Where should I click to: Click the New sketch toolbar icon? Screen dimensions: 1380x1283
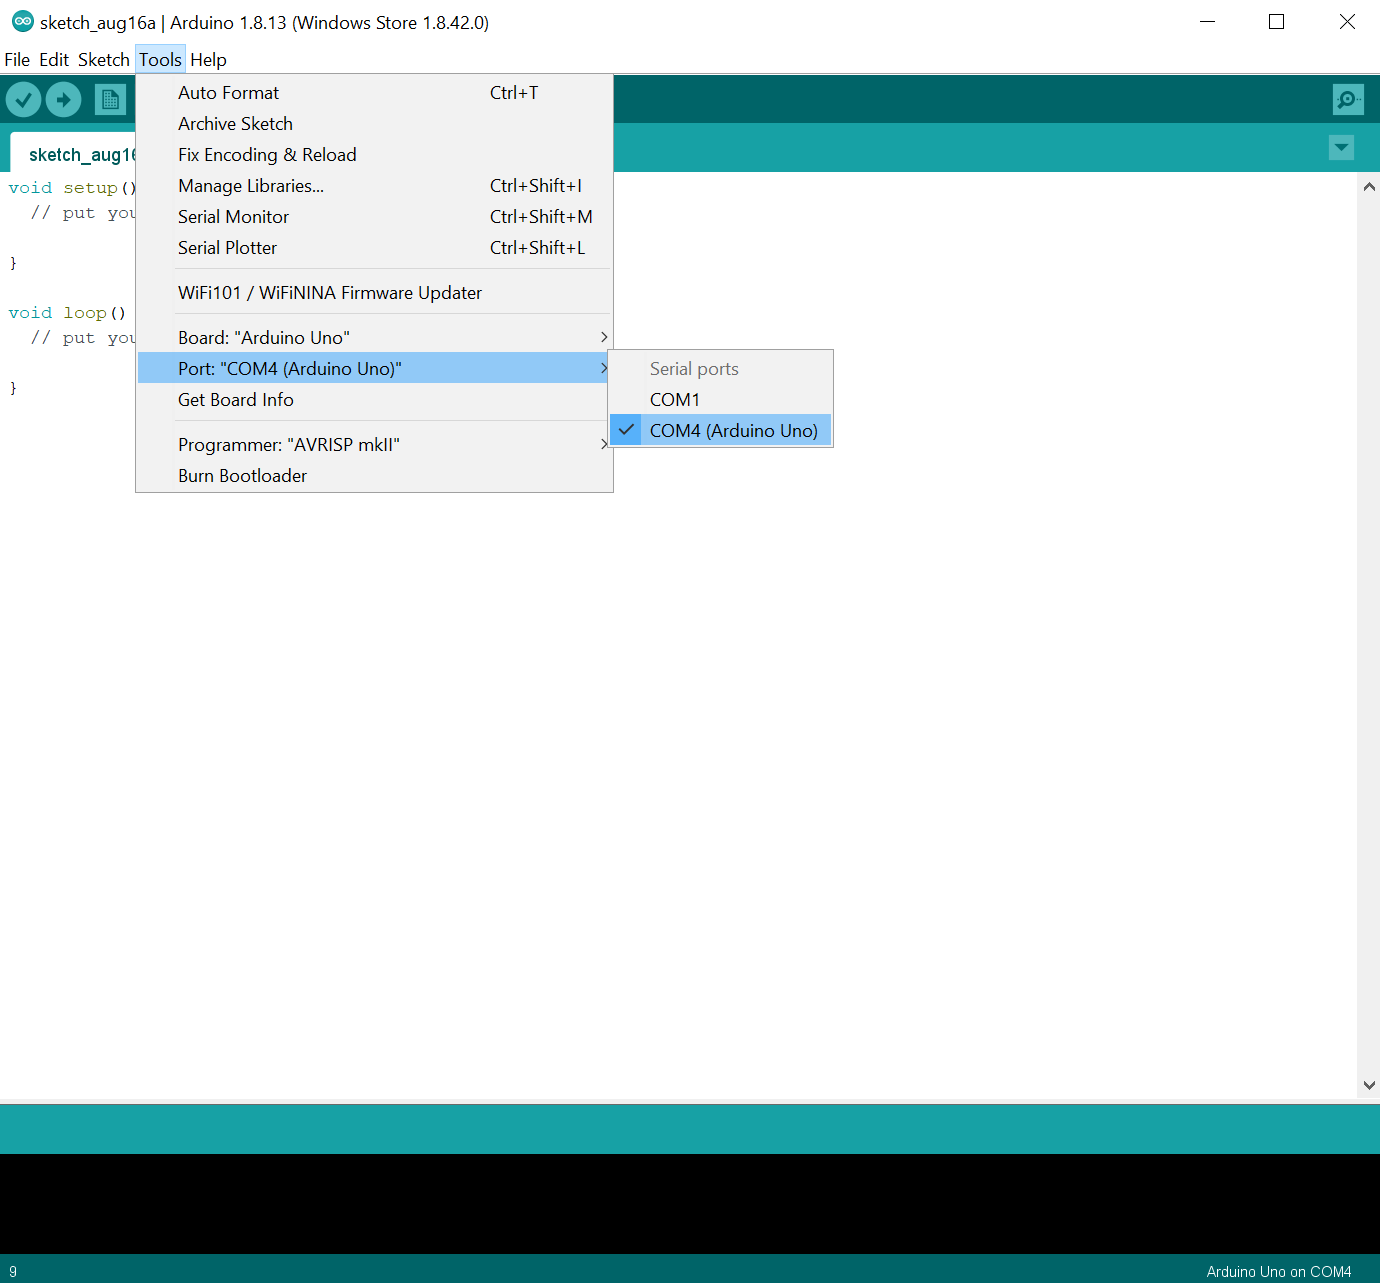click(110, 99)
